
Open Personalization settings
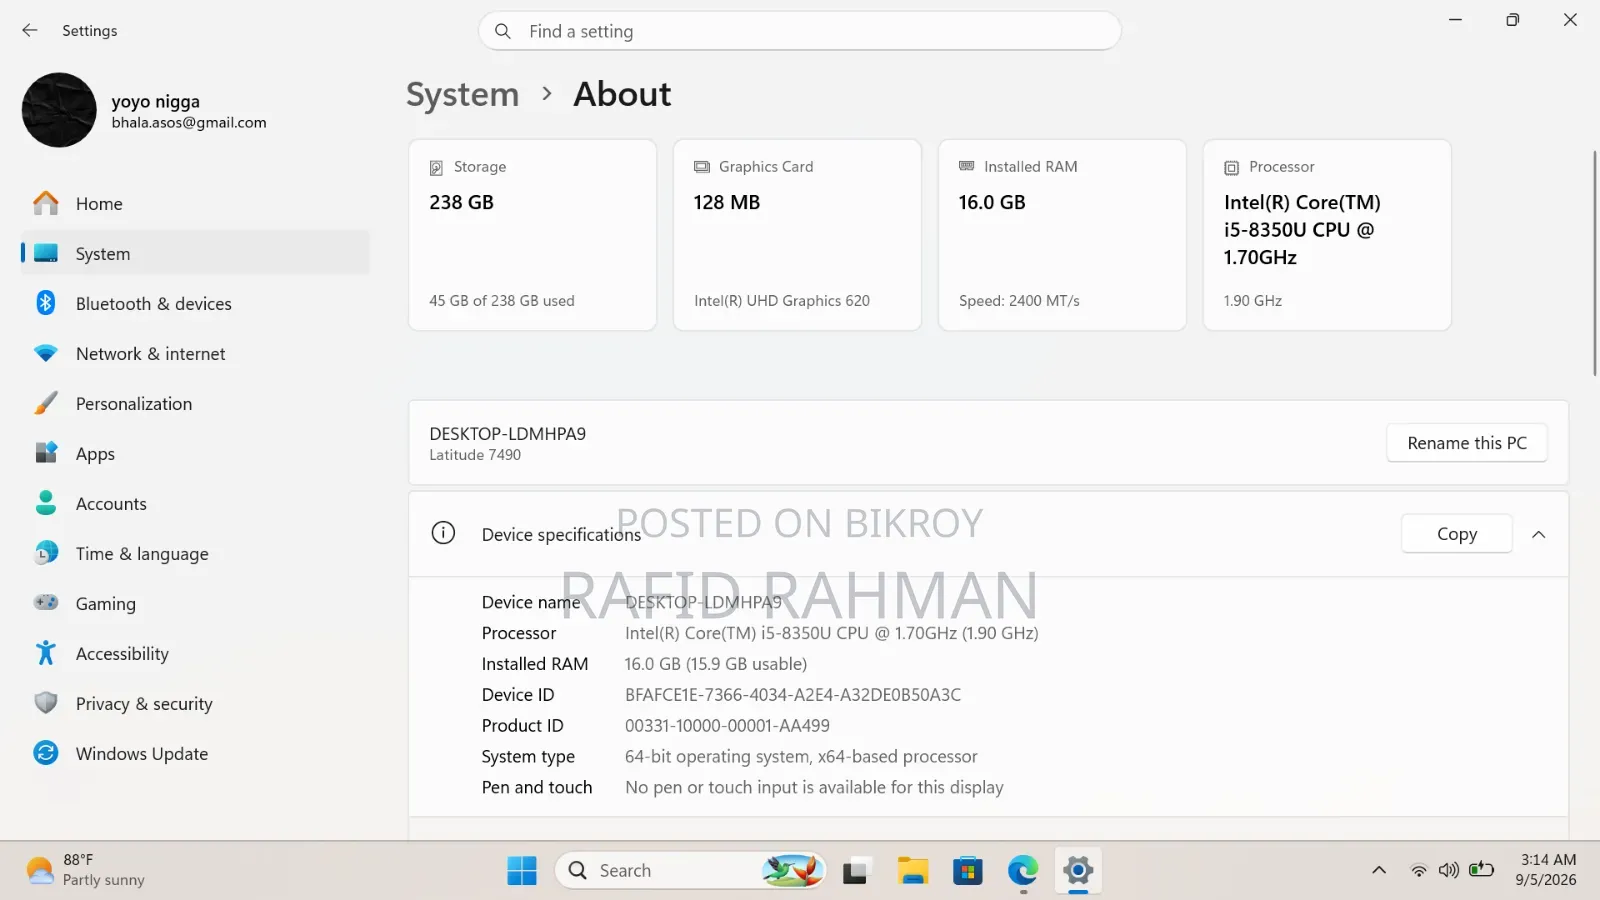[x=196, y=403]
